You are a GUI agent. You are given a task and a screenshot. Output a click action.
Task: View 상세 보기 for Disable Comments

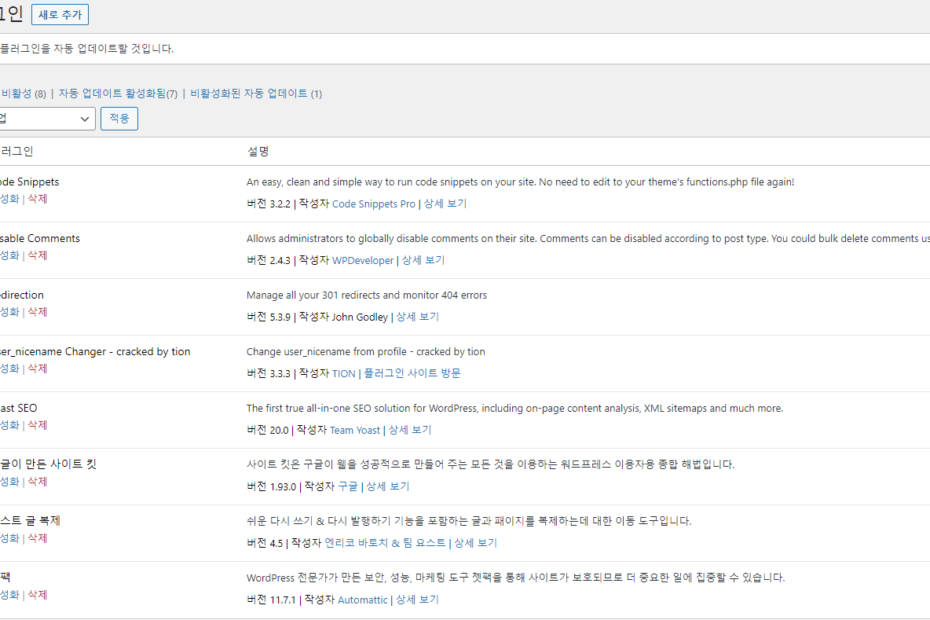pos(423,260)
